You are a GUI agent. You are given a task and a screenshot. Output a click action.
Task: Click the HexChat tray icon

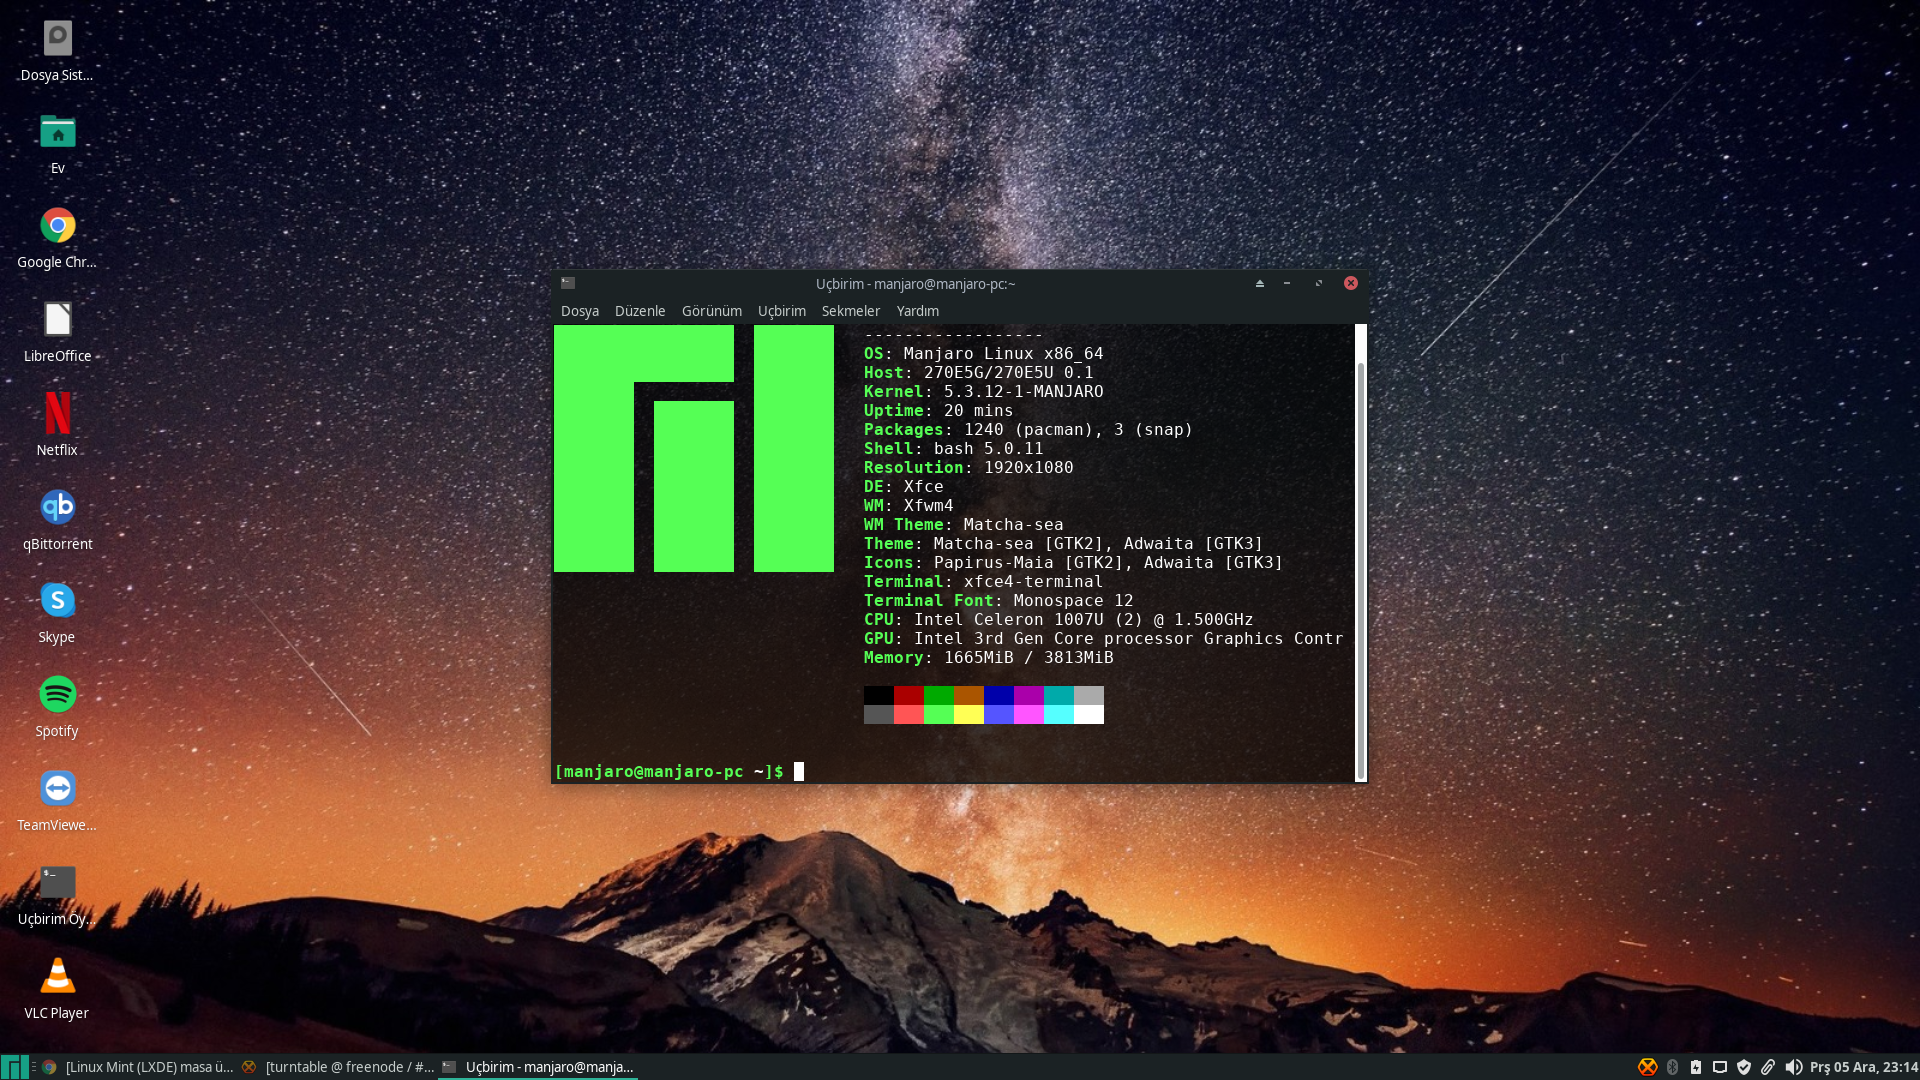pyautogui.click(x=1647, y=1067)
